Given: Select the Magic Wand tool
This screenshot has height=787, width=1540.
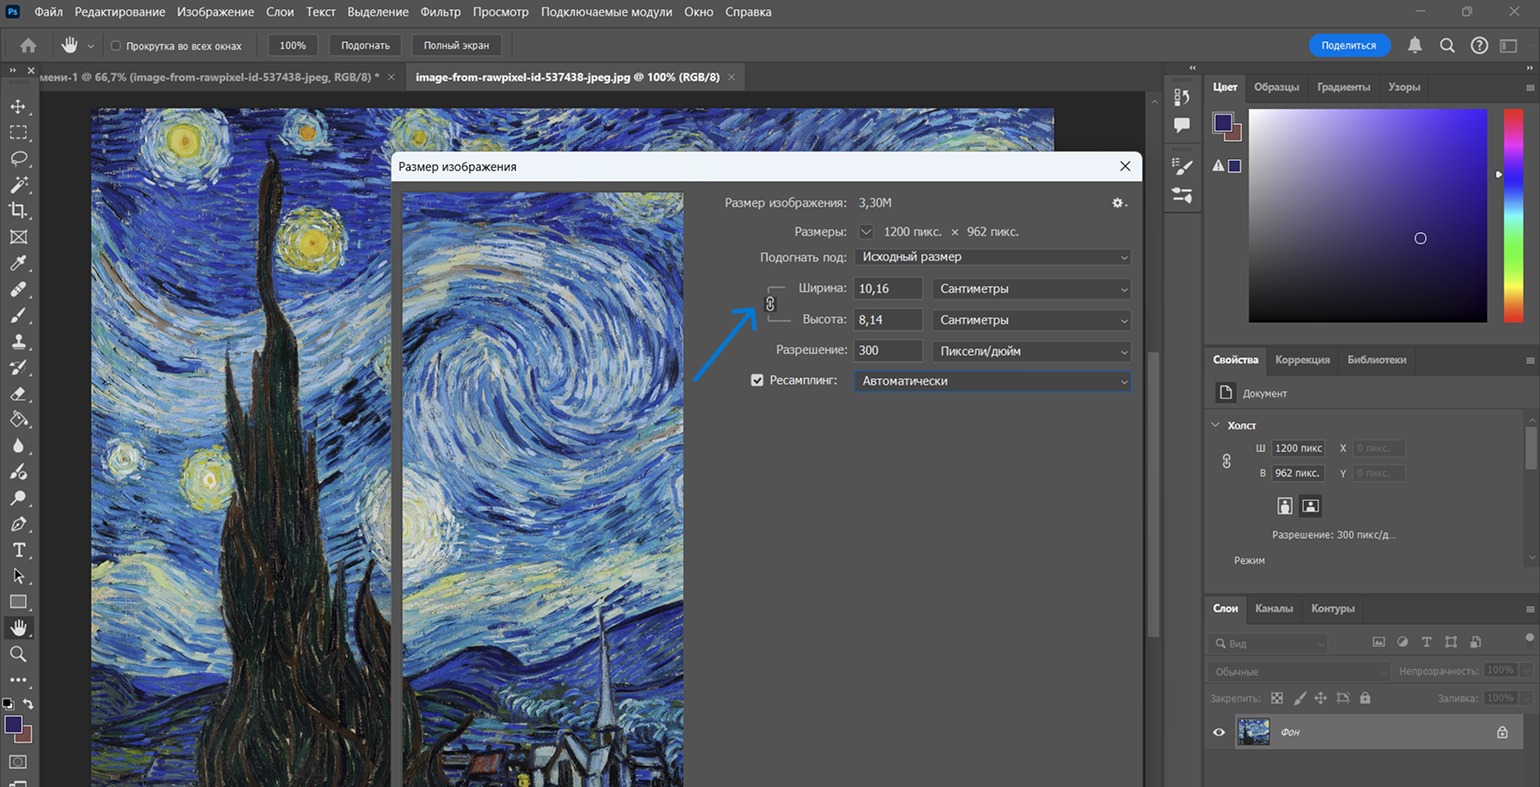Looking at the screenshot, I should tap(18, 185).
